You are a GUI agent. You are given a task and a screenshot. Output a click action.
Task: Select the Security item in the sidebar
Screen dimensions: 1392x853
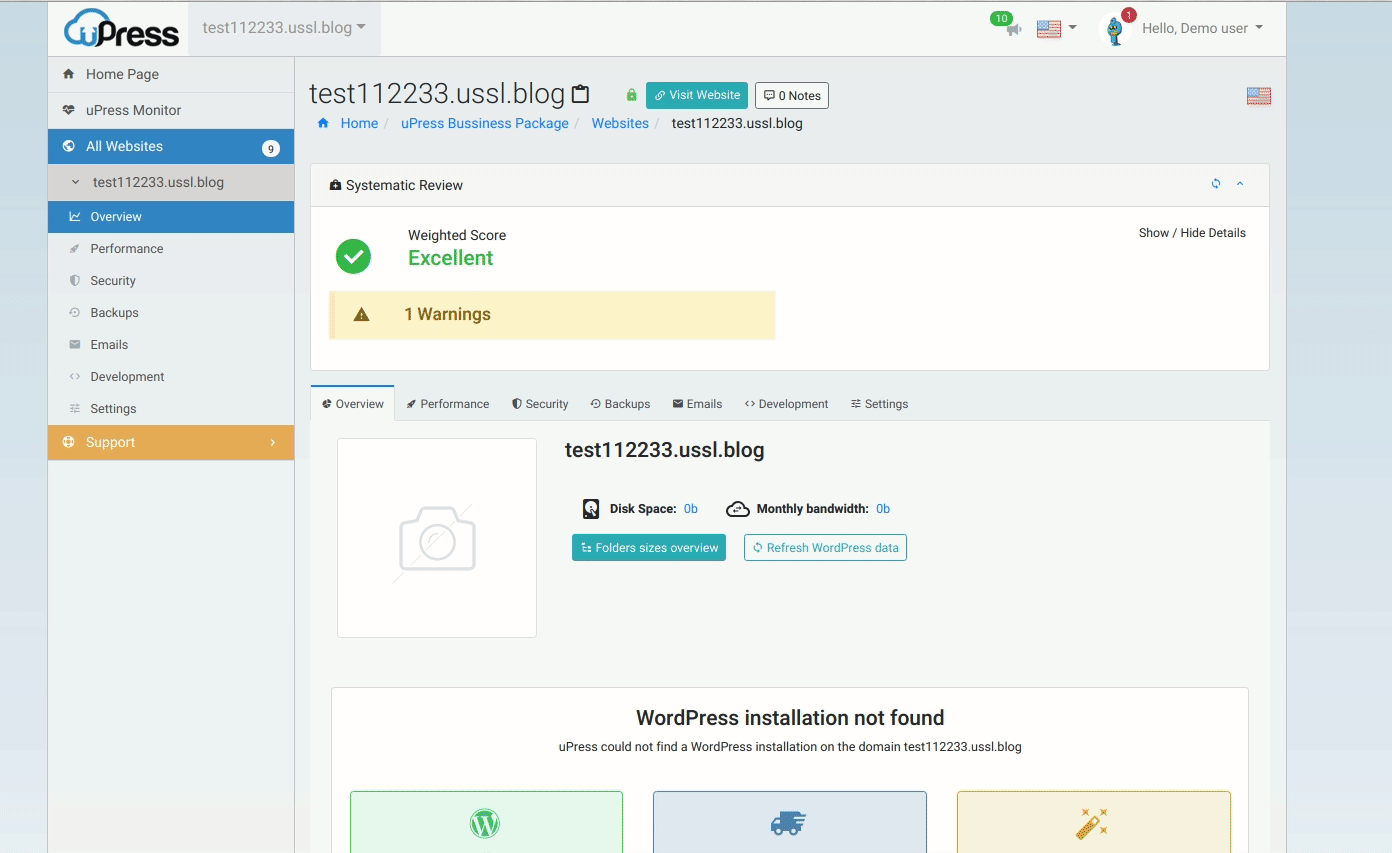pos(110,280)
